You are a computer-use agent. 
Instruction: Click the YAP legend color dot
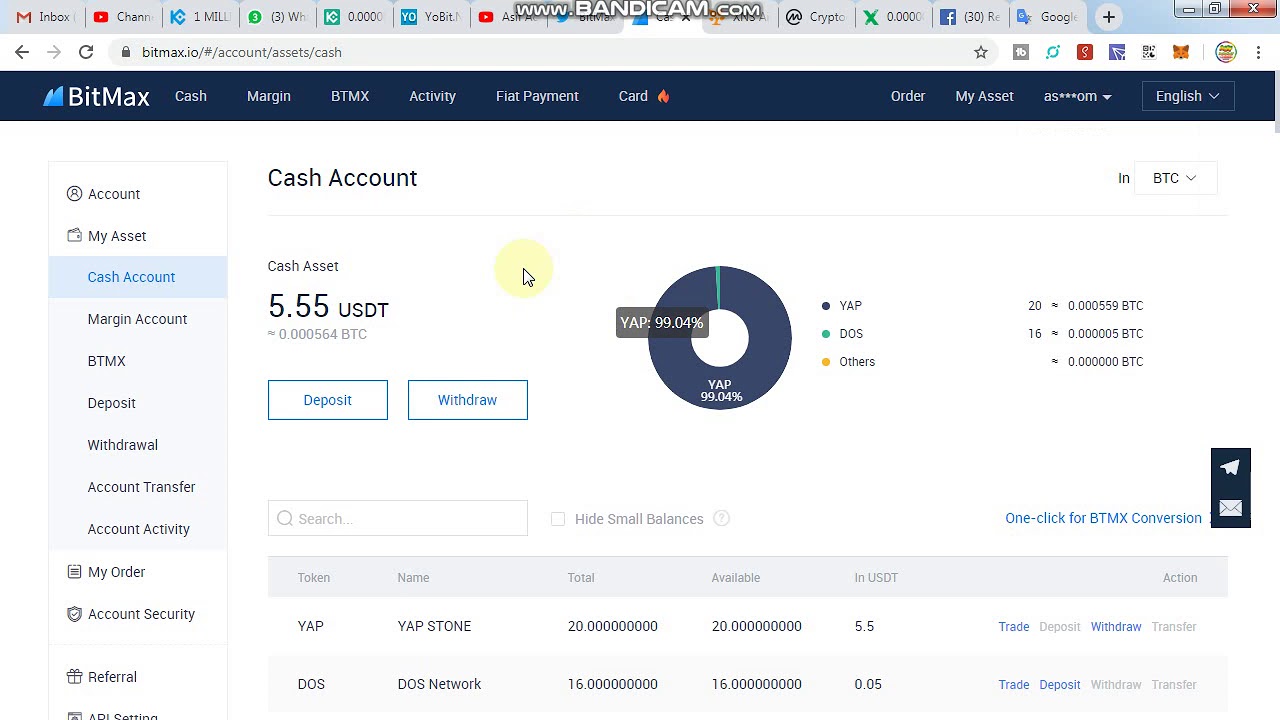pos(826,306)
